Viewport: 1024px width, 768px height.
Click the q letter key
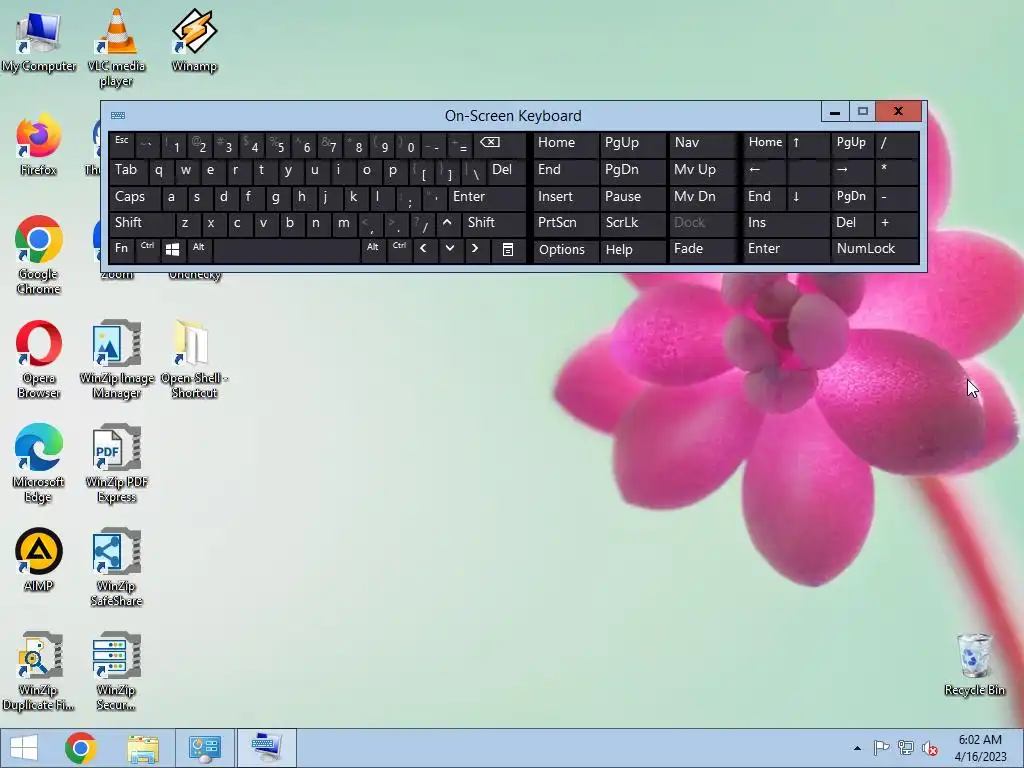click(x=160, y=170)
